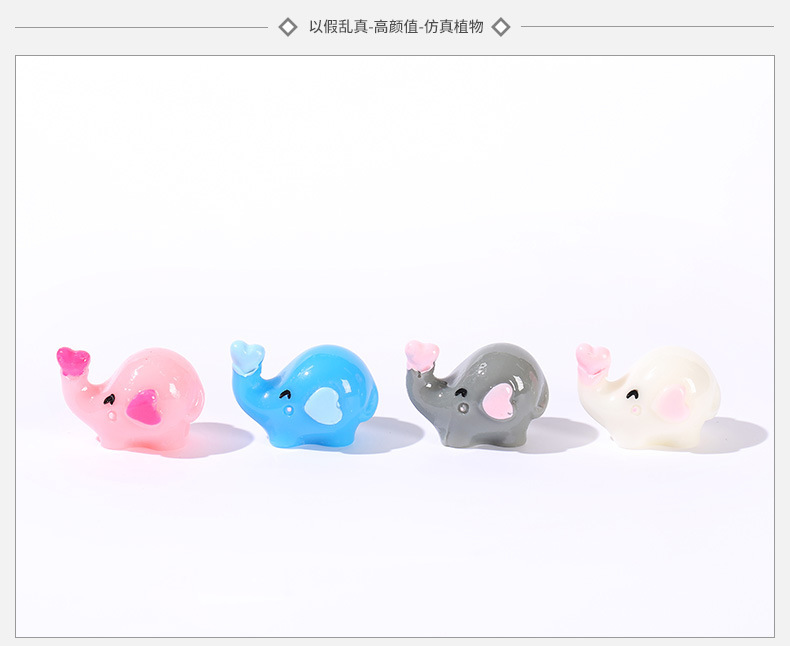Select the pink heart ear on gray elephant
This screenshot has width=790, height=646.
[x=498, y=402]
